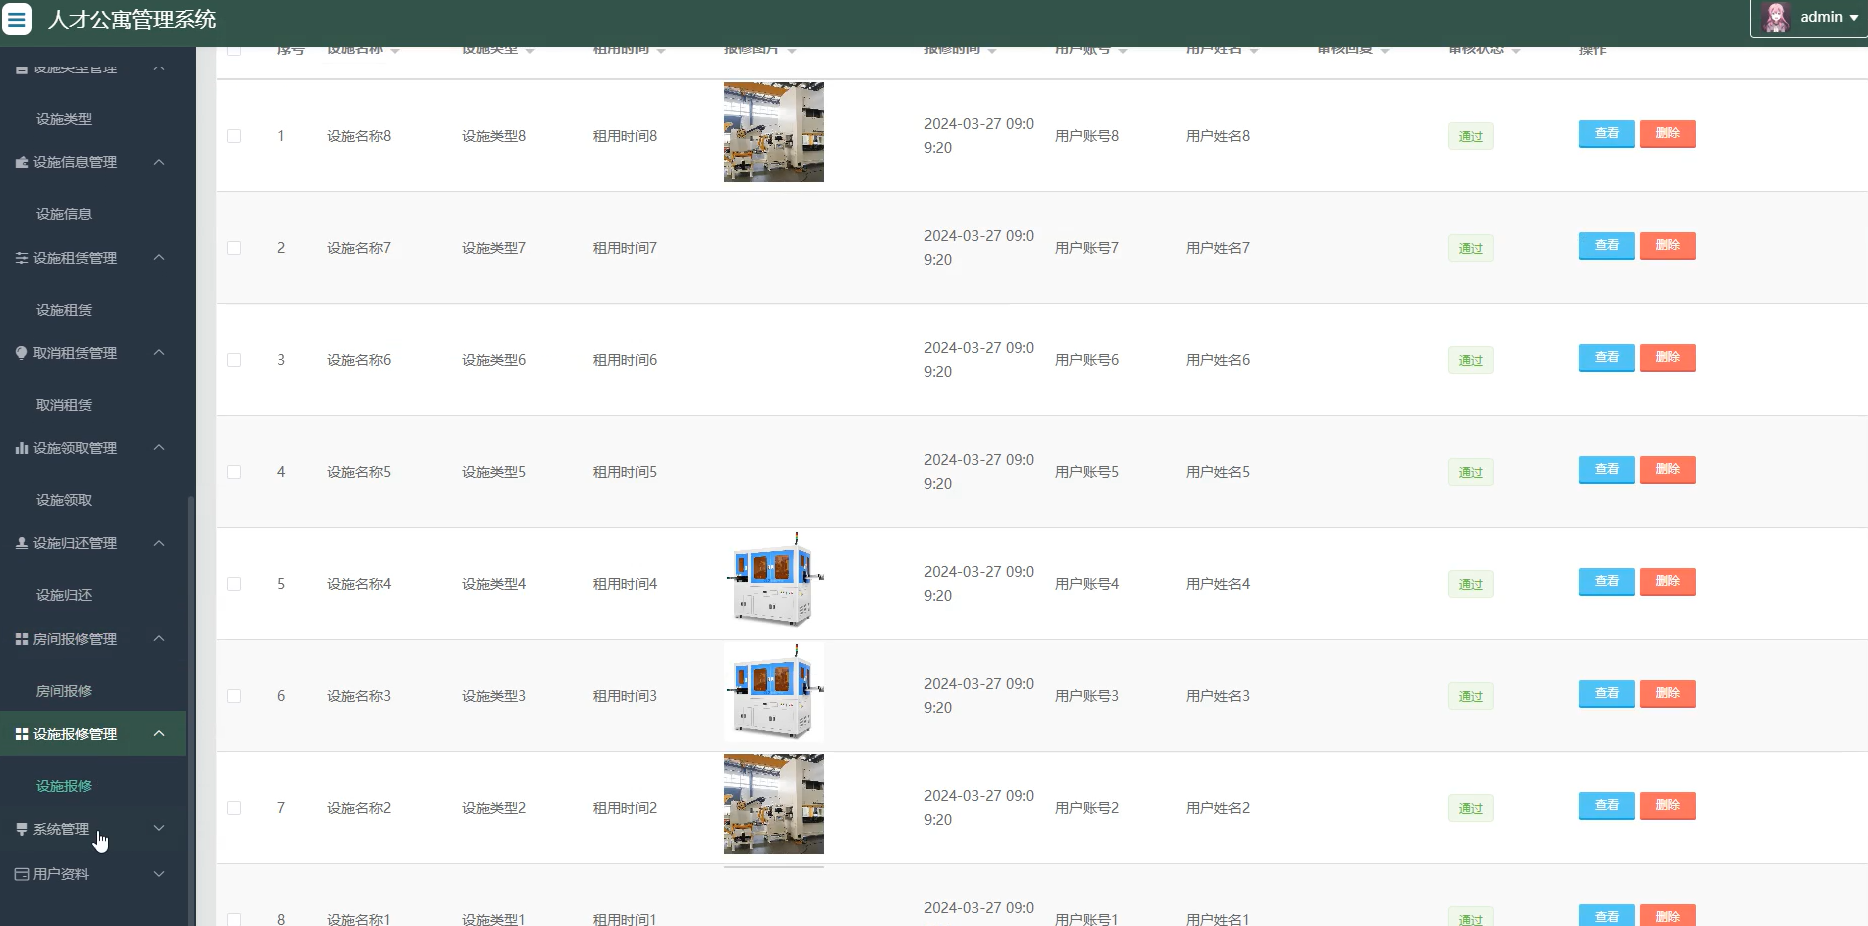The height and width of the screenshot is (926, 1868).
Task: Tick the checkbox for row 设施名称4
Action: click(x=234, y=584)
